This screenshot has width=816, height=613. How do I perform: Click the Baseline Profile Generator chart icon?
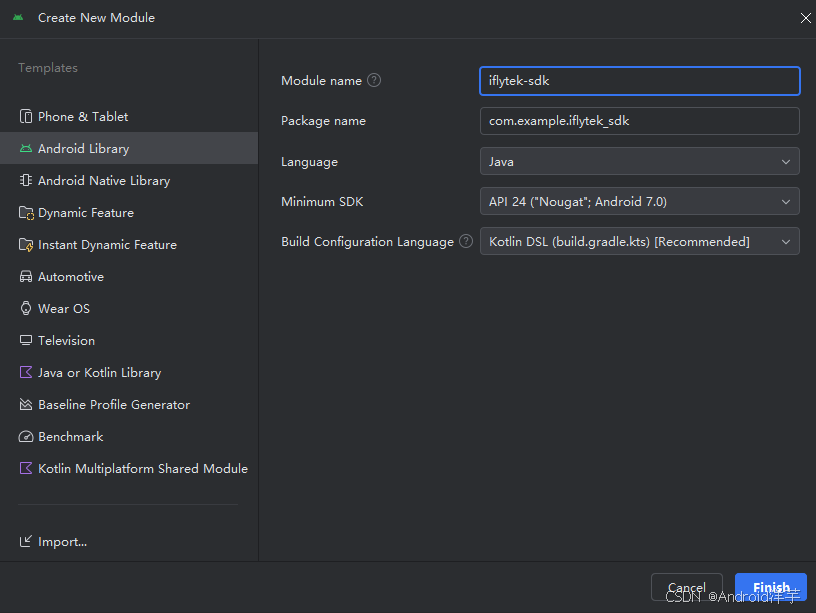26,404
